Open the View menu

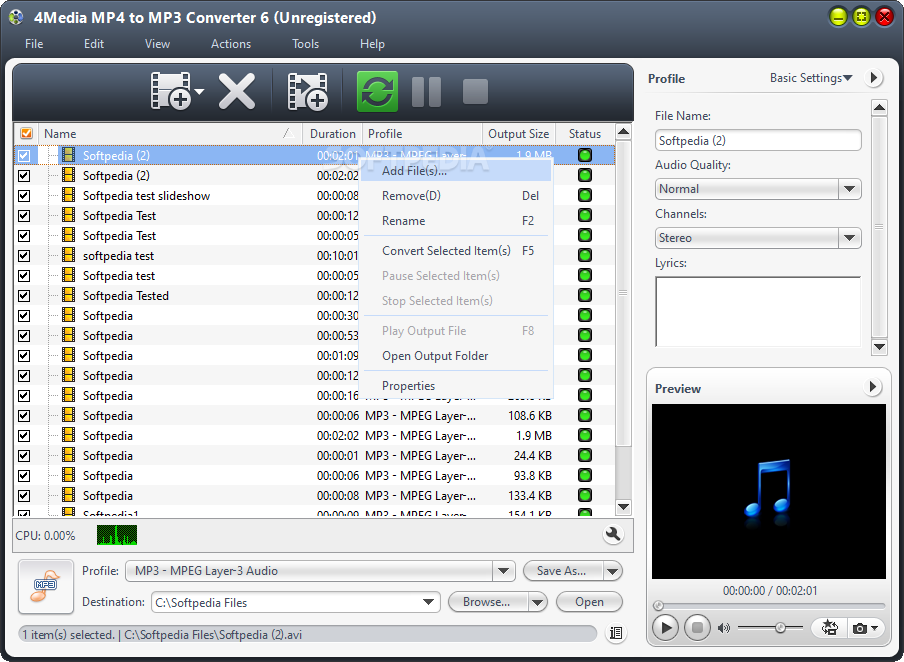(x=157, y=44)
